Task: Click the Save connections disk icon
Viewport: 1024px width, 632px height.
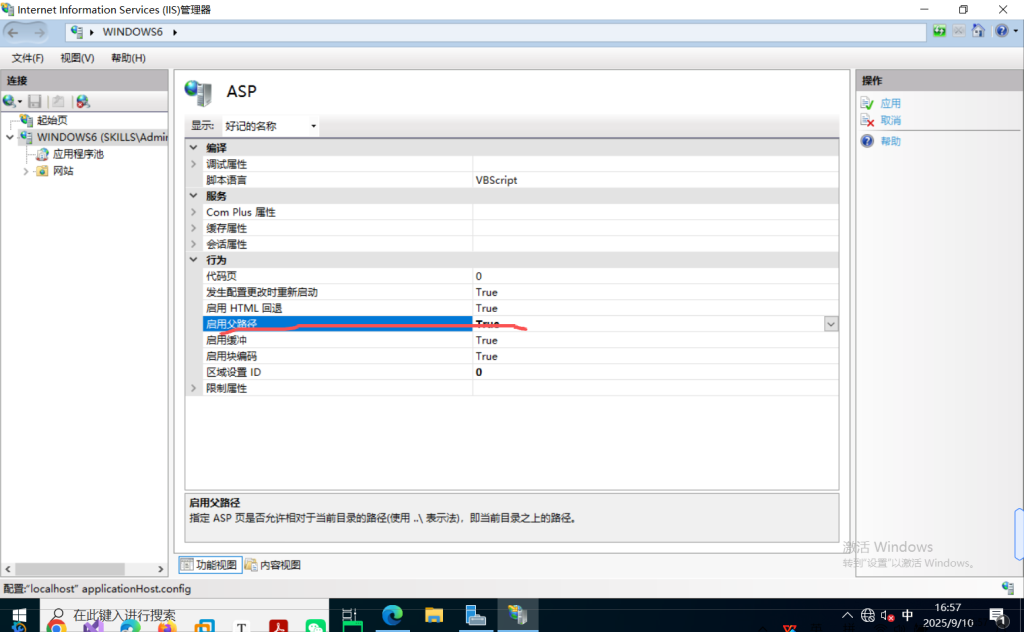Action: 35,101
